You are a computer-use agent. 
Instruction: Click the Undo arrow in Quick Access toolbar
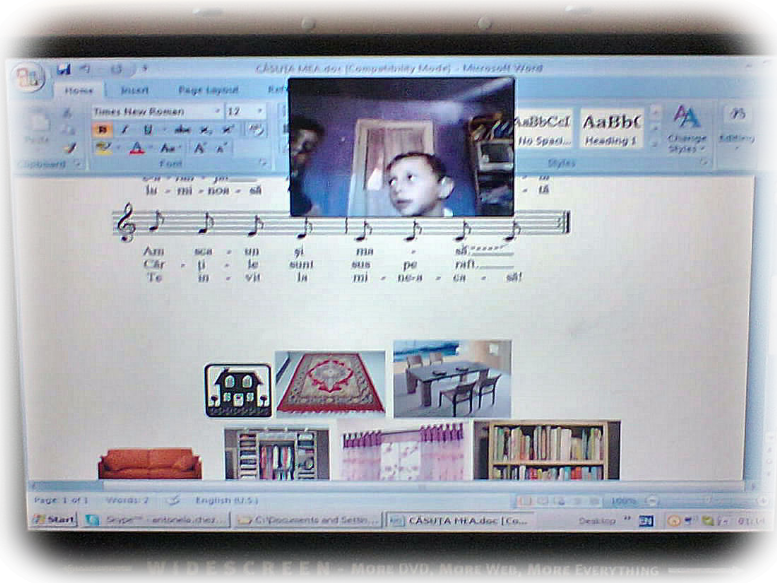point(86,69)
